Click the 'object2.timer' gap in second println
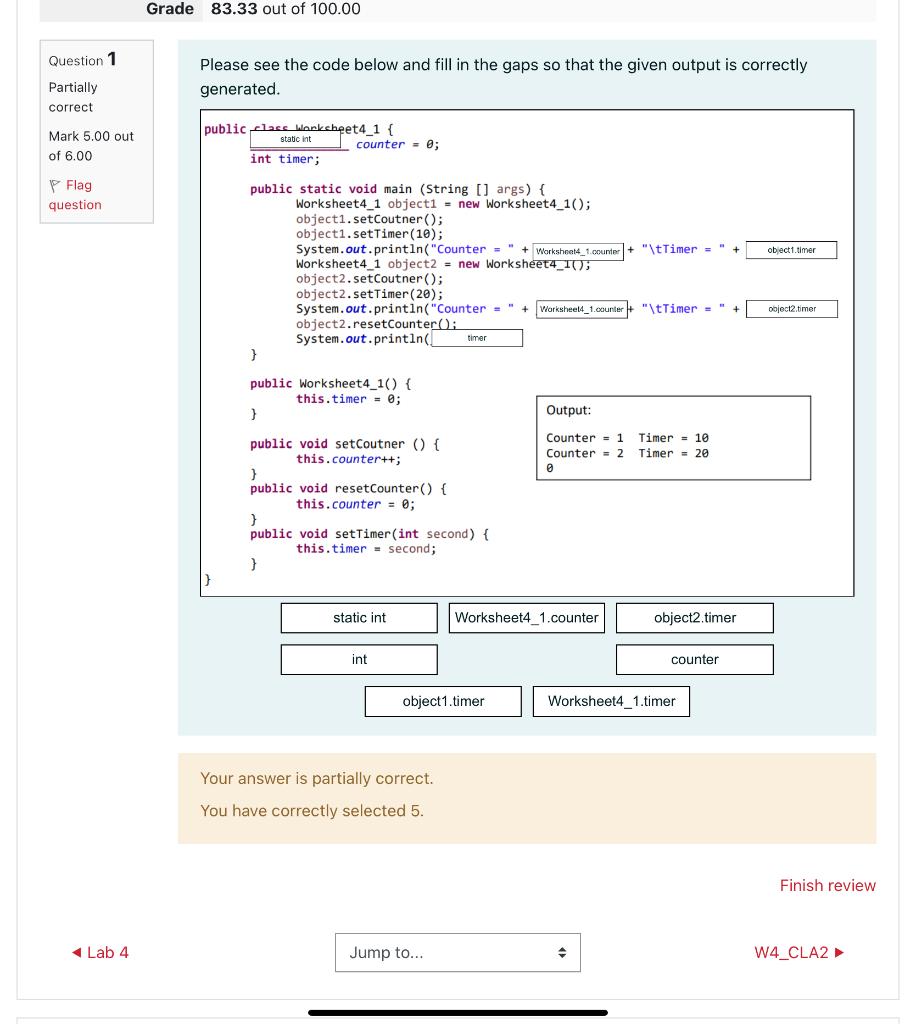 (791, 308)
